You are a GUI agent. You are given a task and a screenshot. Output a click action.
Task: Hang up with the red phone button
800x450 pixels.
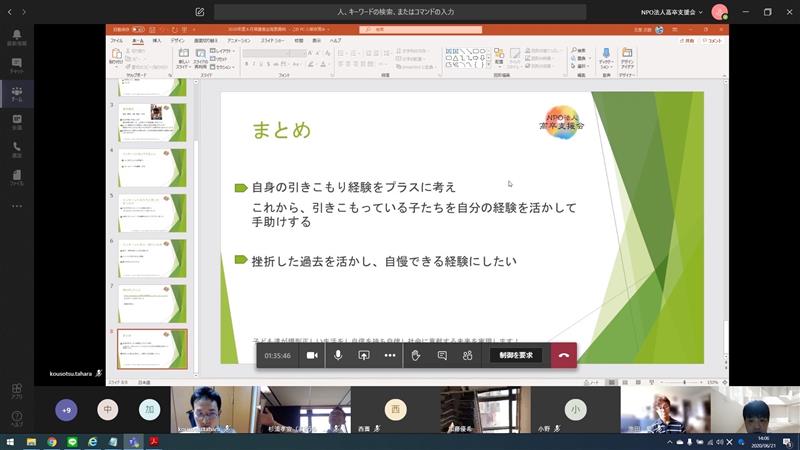[564, 355]
